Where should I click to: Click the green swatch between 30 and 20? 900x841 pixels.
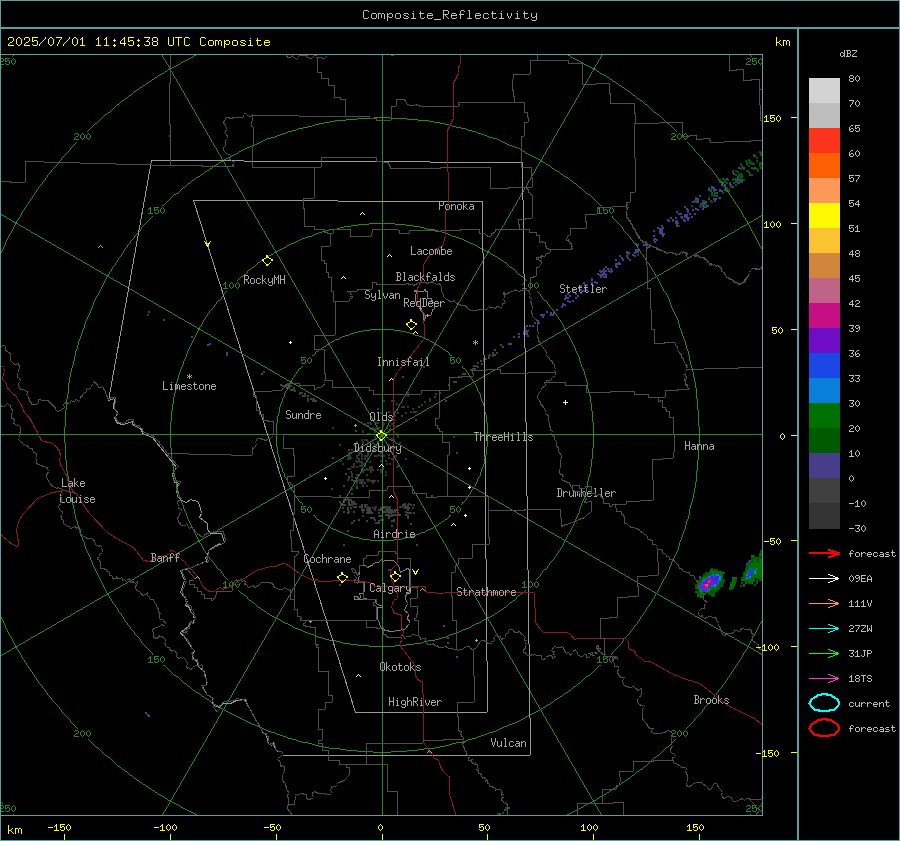click(824, 416)
